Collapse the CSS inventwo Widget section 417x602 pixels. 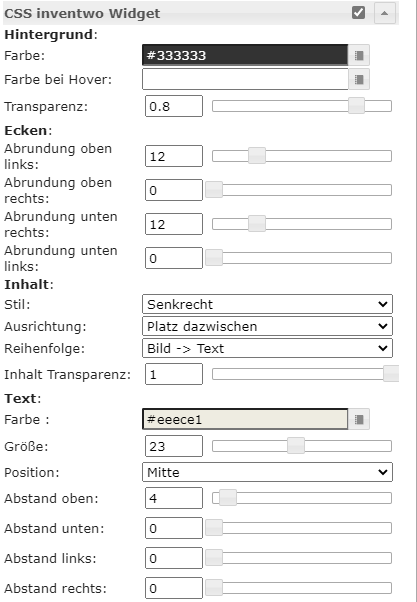click(x=385, y=13)
